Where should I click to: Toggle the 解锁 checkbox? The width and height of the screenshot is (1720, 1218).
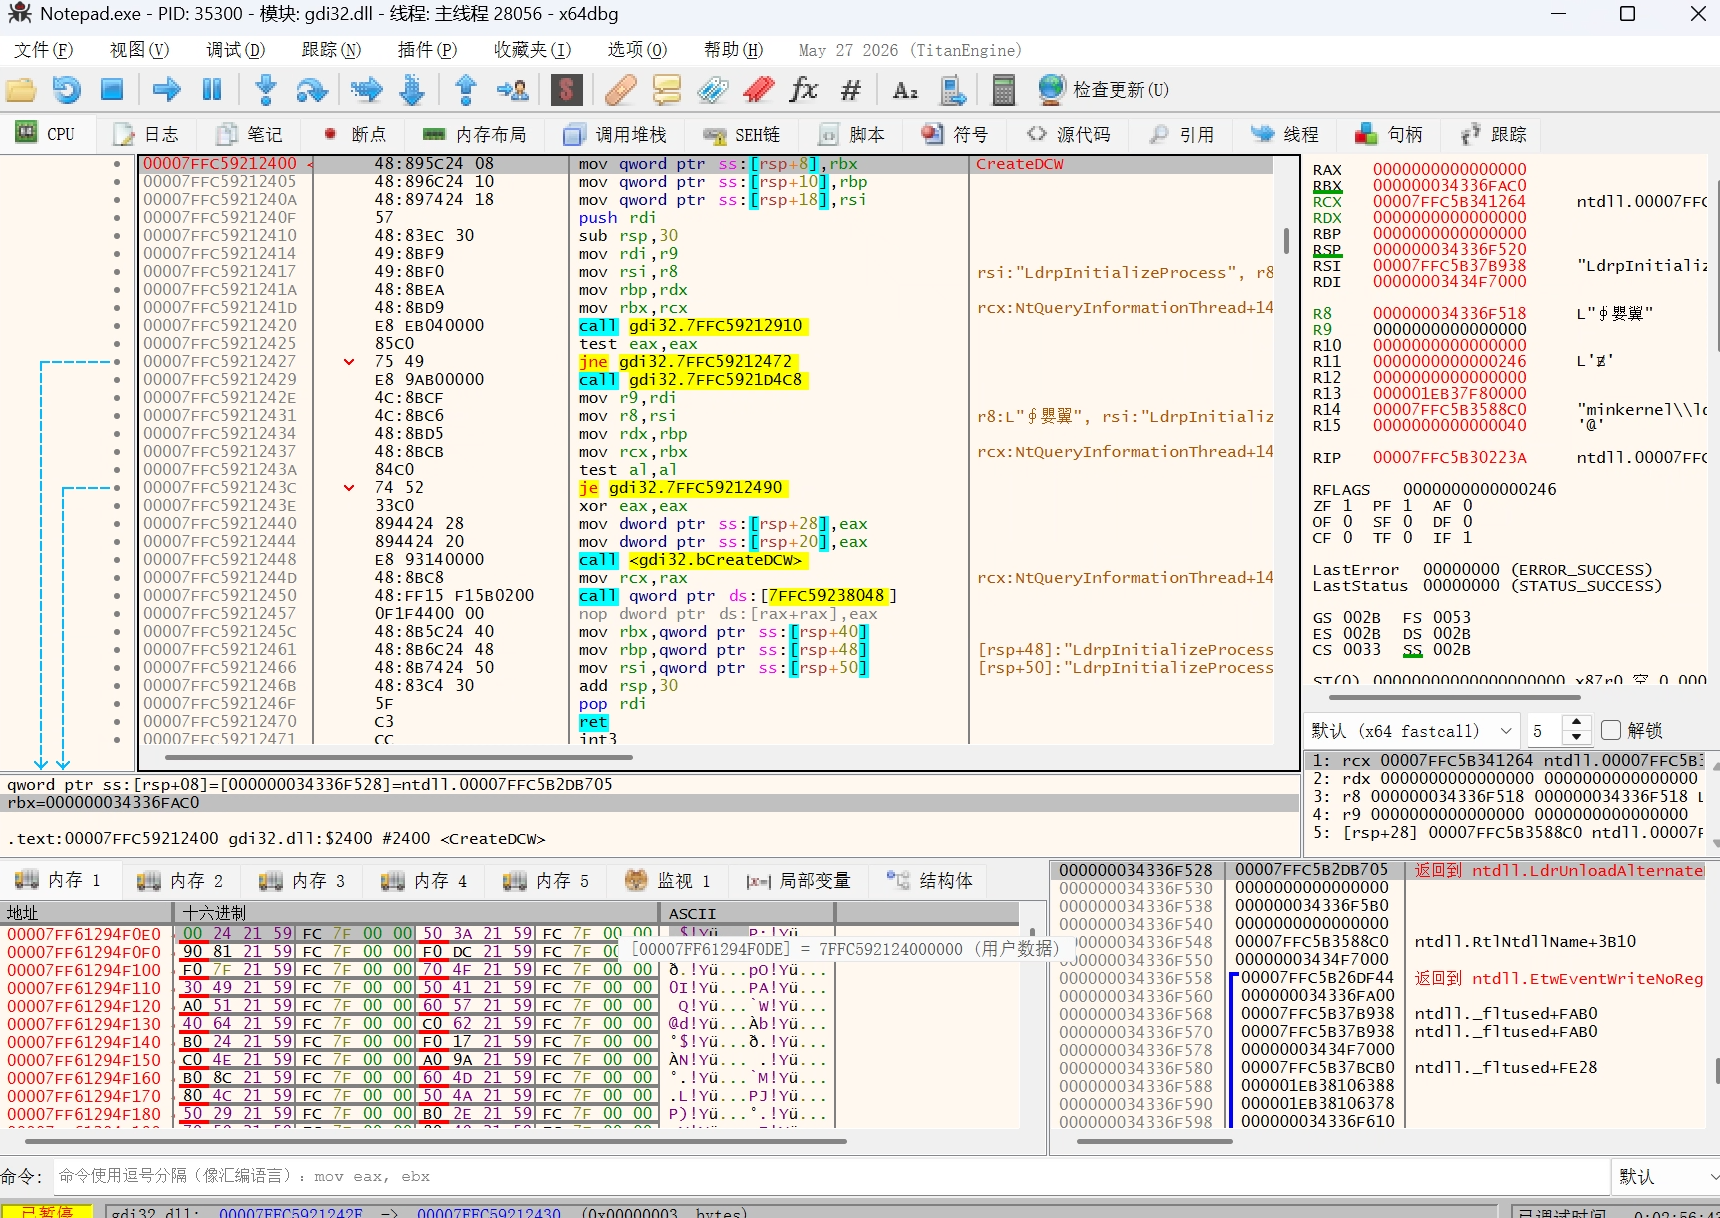[x=1611, y=730]
